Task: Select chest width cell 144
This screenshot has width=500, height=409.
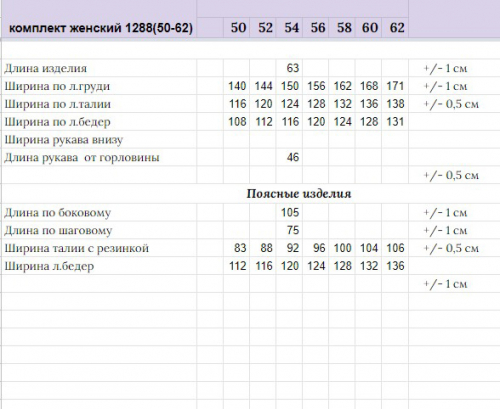Action: (x=263, y=86)
